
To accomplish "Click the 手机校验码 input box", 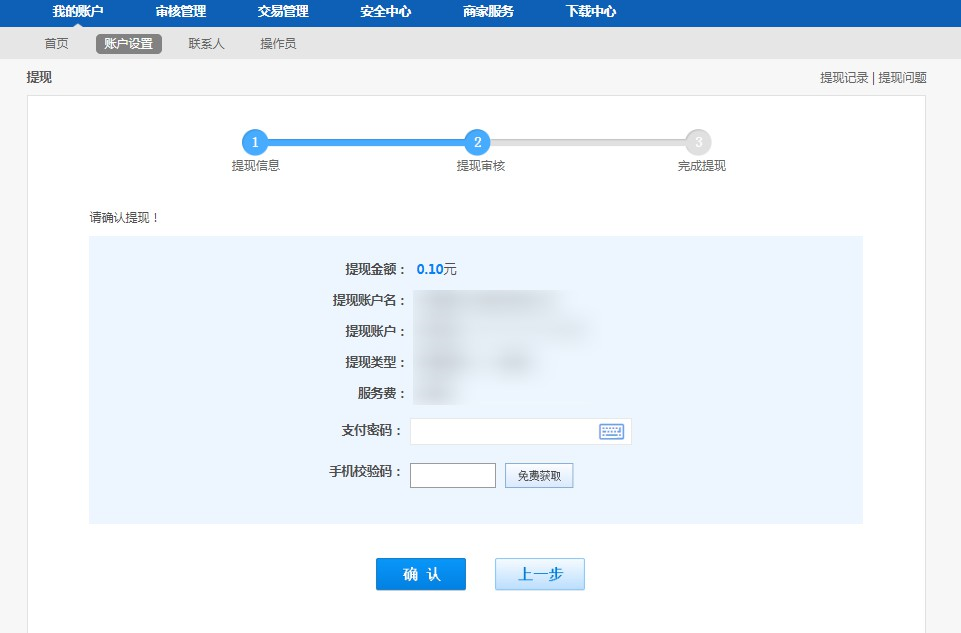I will 453,476.
